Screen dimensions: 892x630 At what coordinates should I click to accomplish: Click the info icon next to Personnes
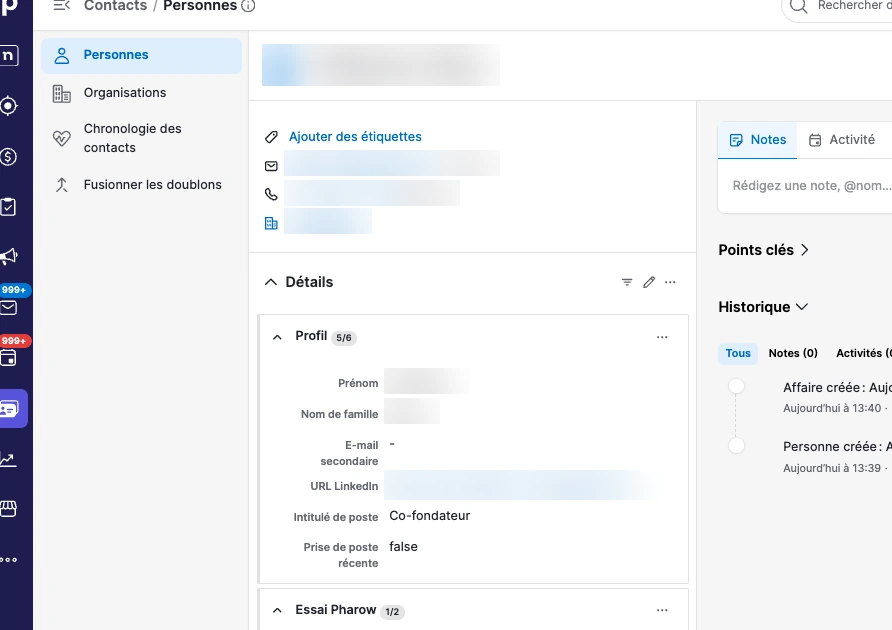(x=248, y=6)
